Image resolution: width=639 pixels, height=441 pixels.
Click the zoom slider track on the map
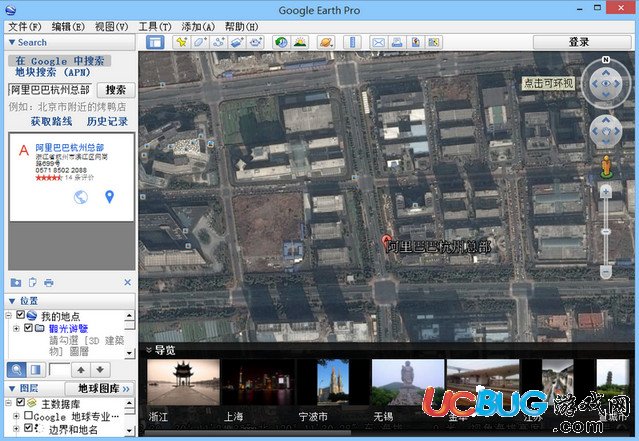(606, 232)
